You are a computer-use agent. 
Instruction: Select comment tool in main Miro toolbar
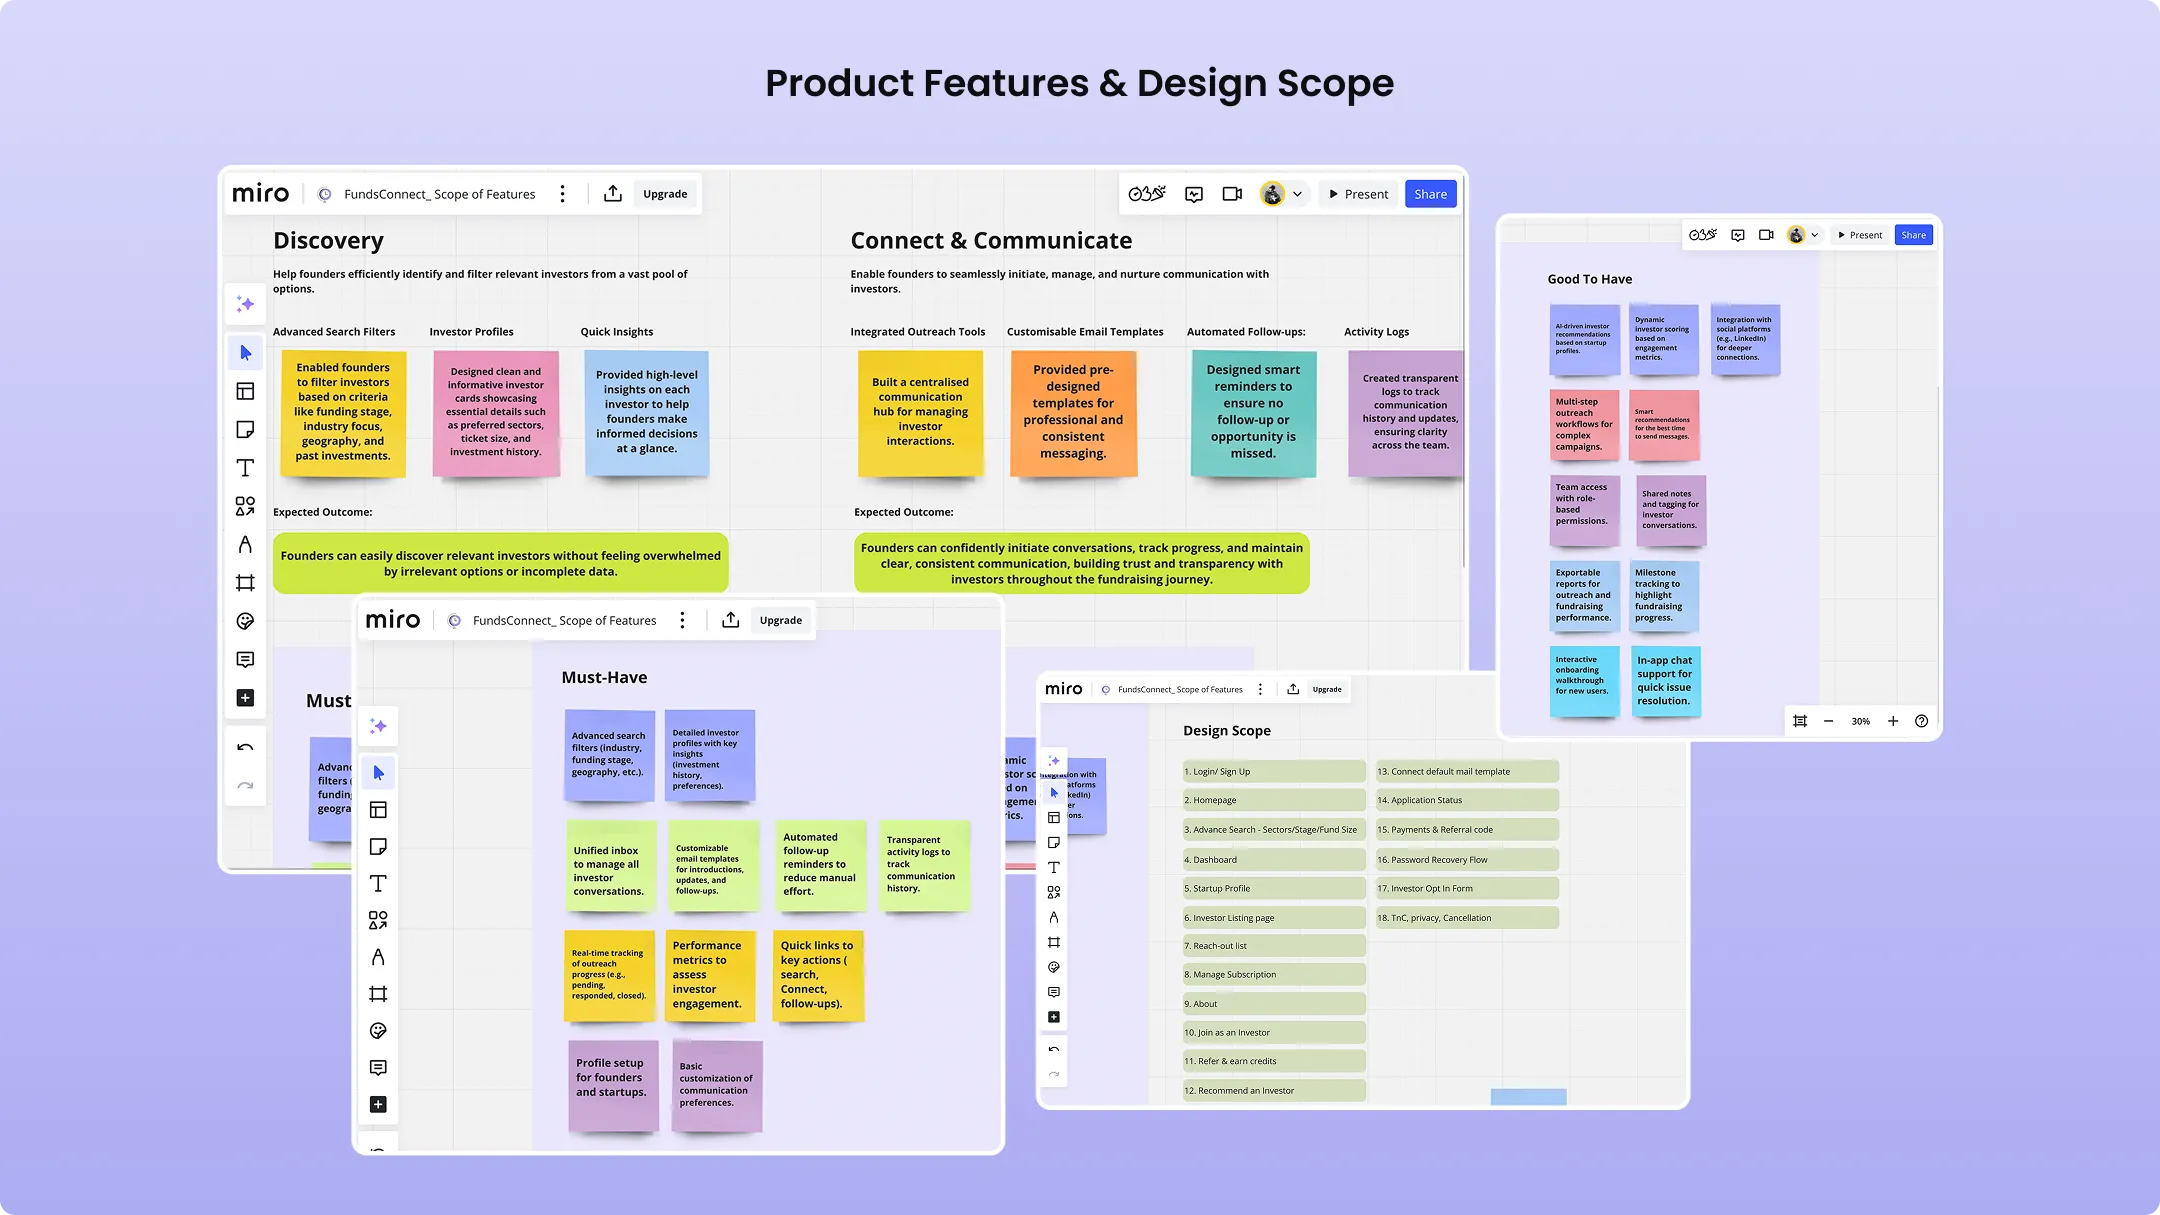click(245, 659)
